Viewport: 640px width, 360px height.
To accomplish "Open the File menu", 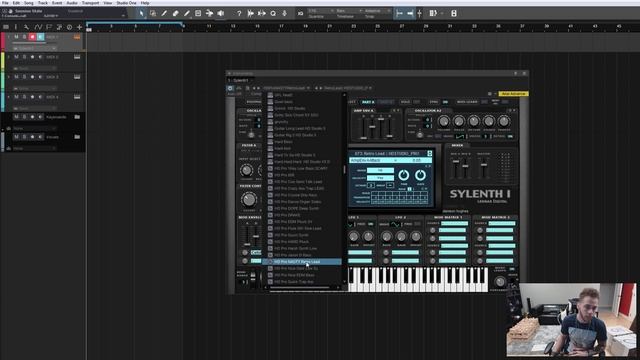I will click(x=5, y=3).
